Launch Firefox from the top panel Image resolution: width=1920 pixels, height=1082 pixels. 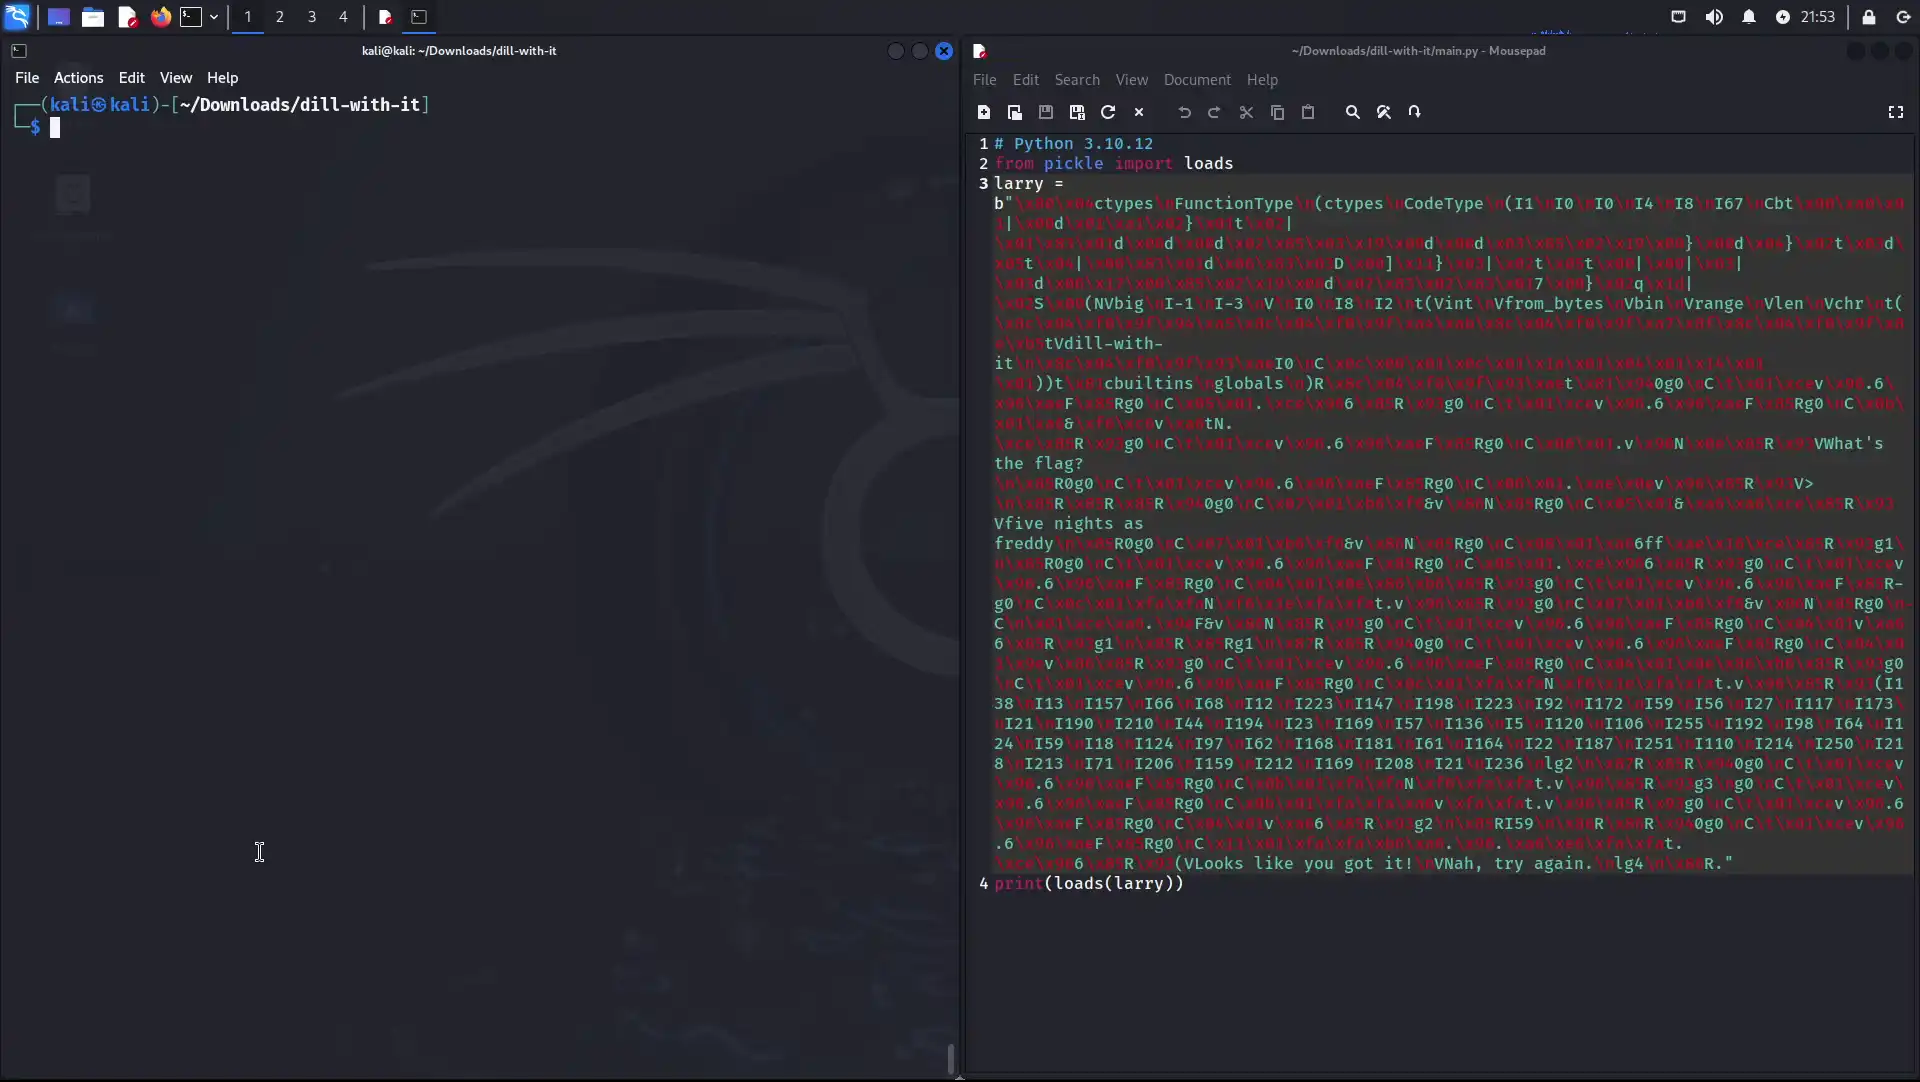[160, 17]
